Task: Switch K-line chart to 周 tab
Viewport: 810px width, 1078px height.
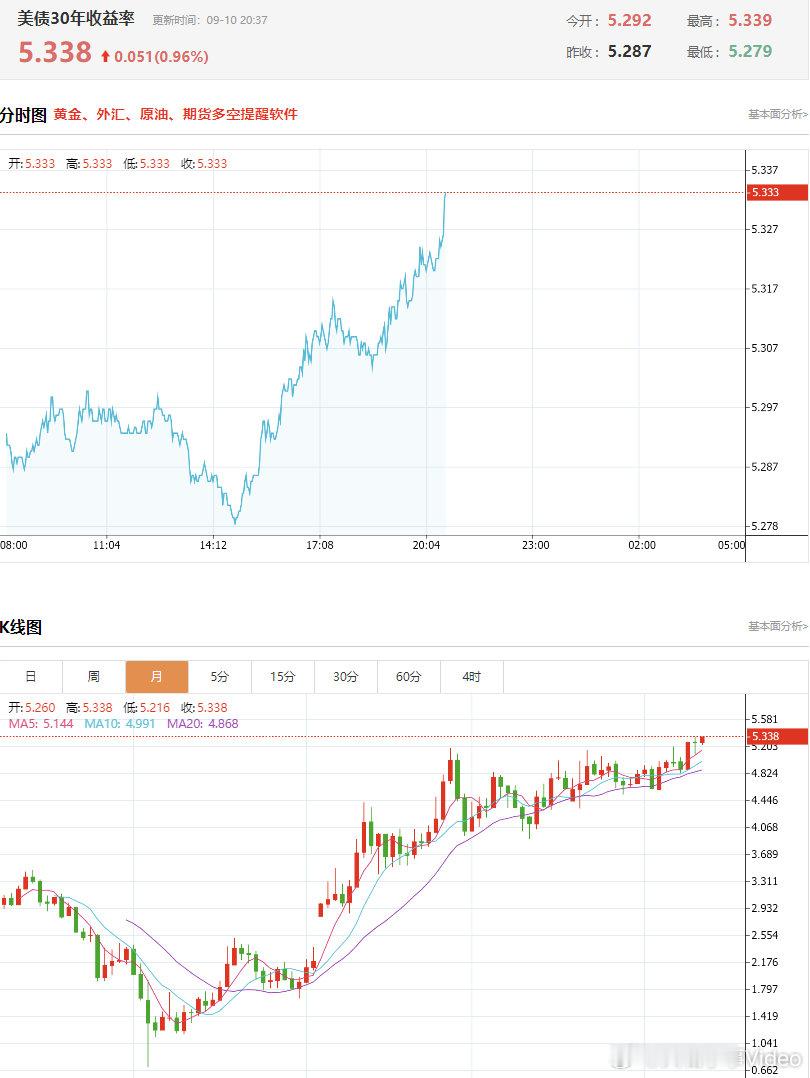Action: click(94, 676)
